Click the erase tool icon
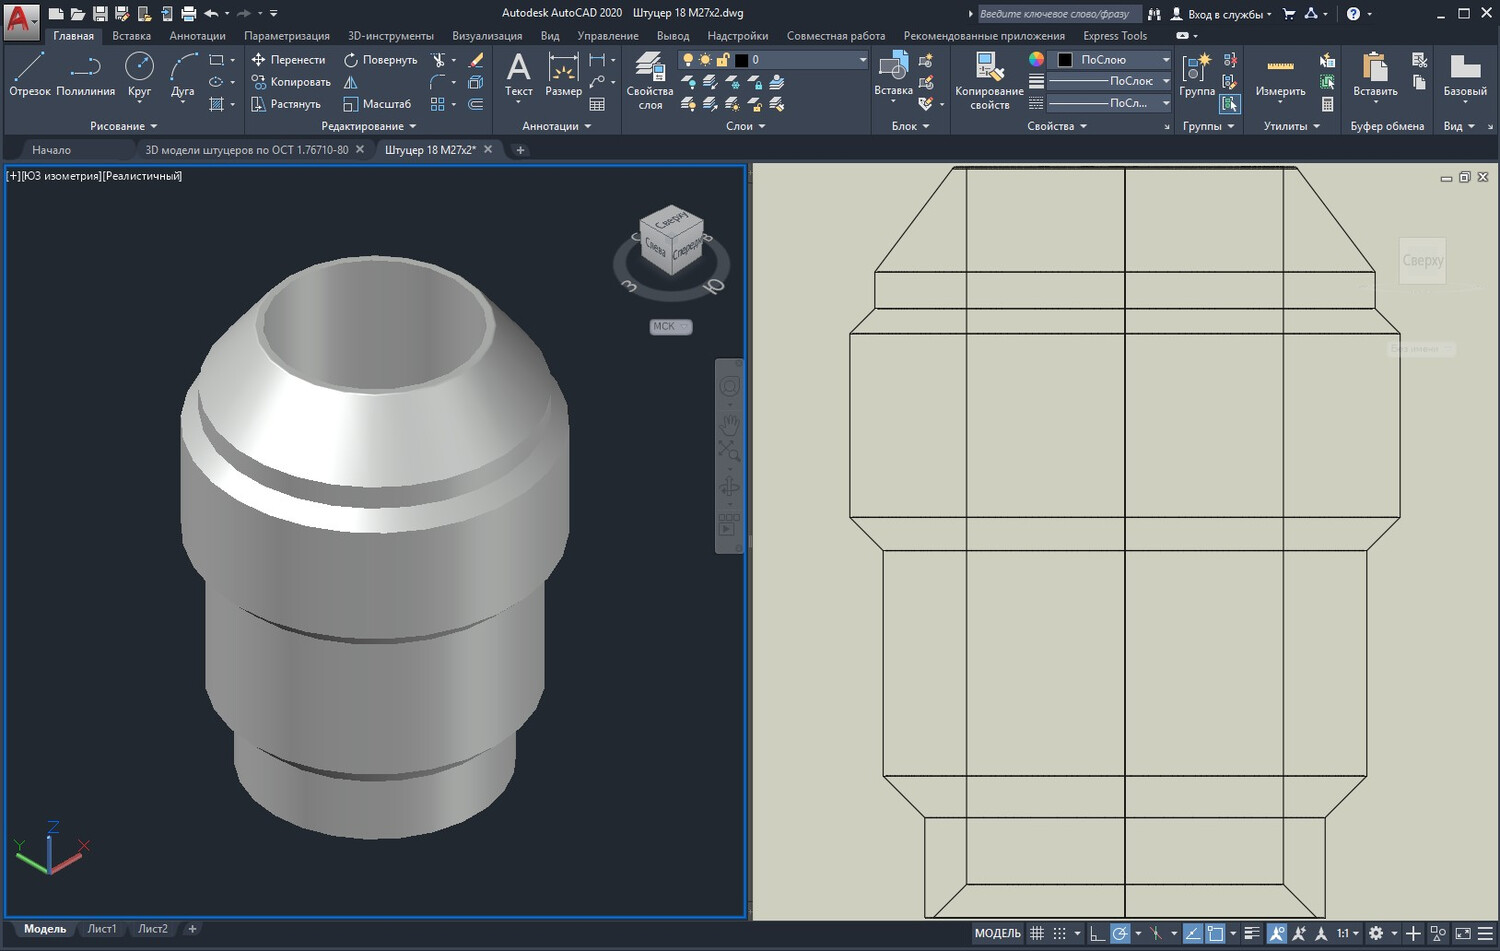This screenshot has height=951, width=1500. (476, 60)
